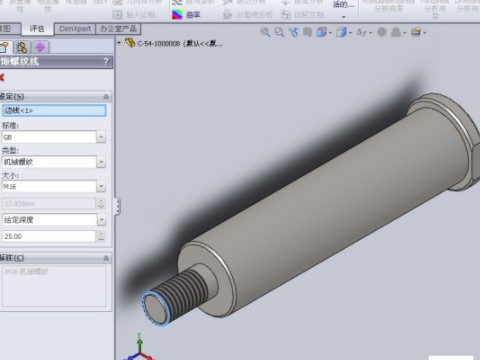The image size is (480, 360).
Task: Click the Zoom to Area icon
Action: [279, 32]
